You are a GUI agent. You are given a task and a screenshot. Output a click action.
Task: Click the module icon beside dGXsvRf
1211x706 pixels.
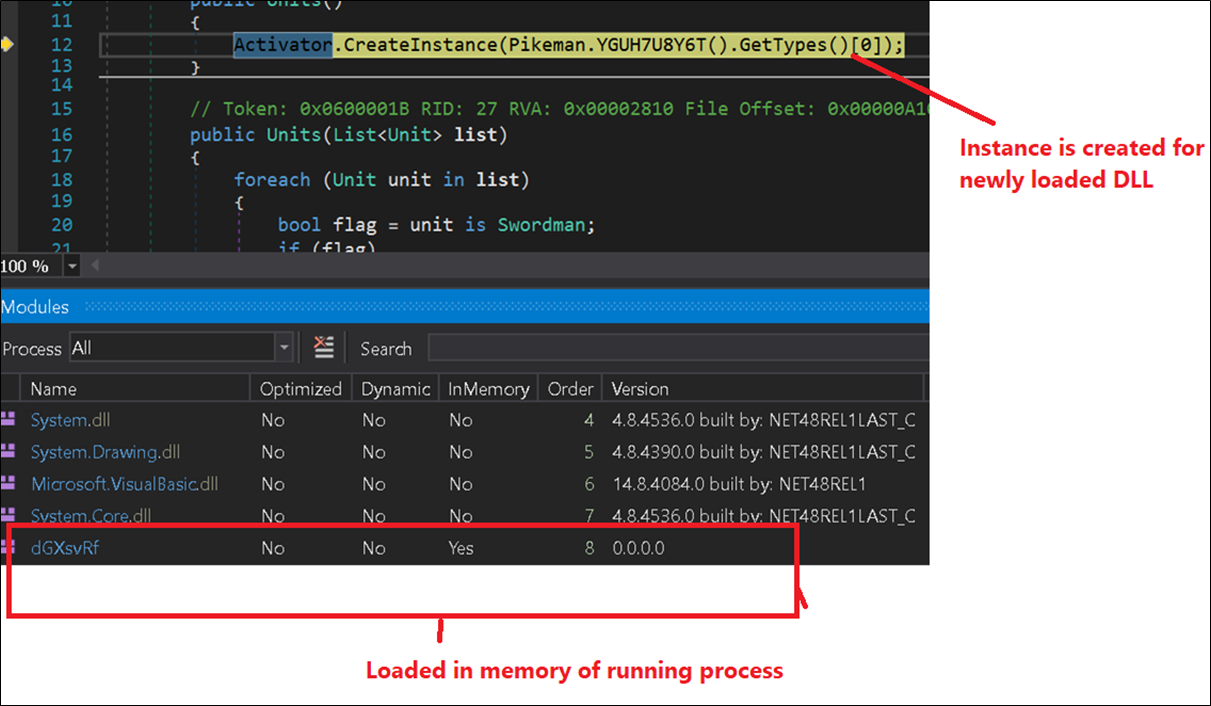click(9, 548)
